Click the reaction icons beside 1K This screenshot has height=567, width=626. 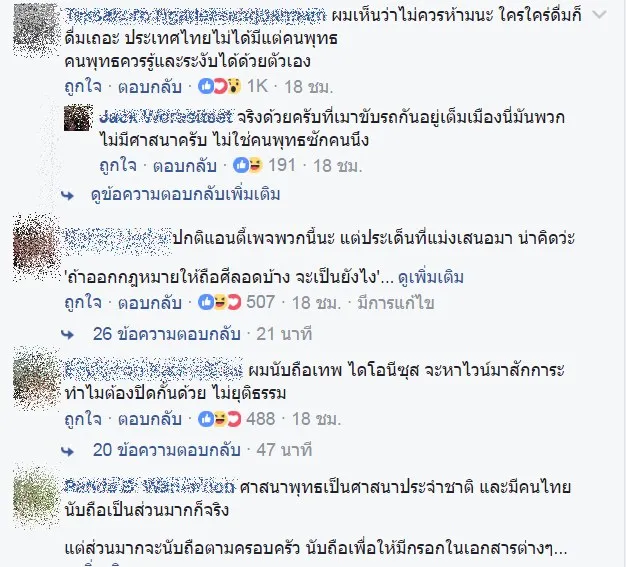coord(220,86)
